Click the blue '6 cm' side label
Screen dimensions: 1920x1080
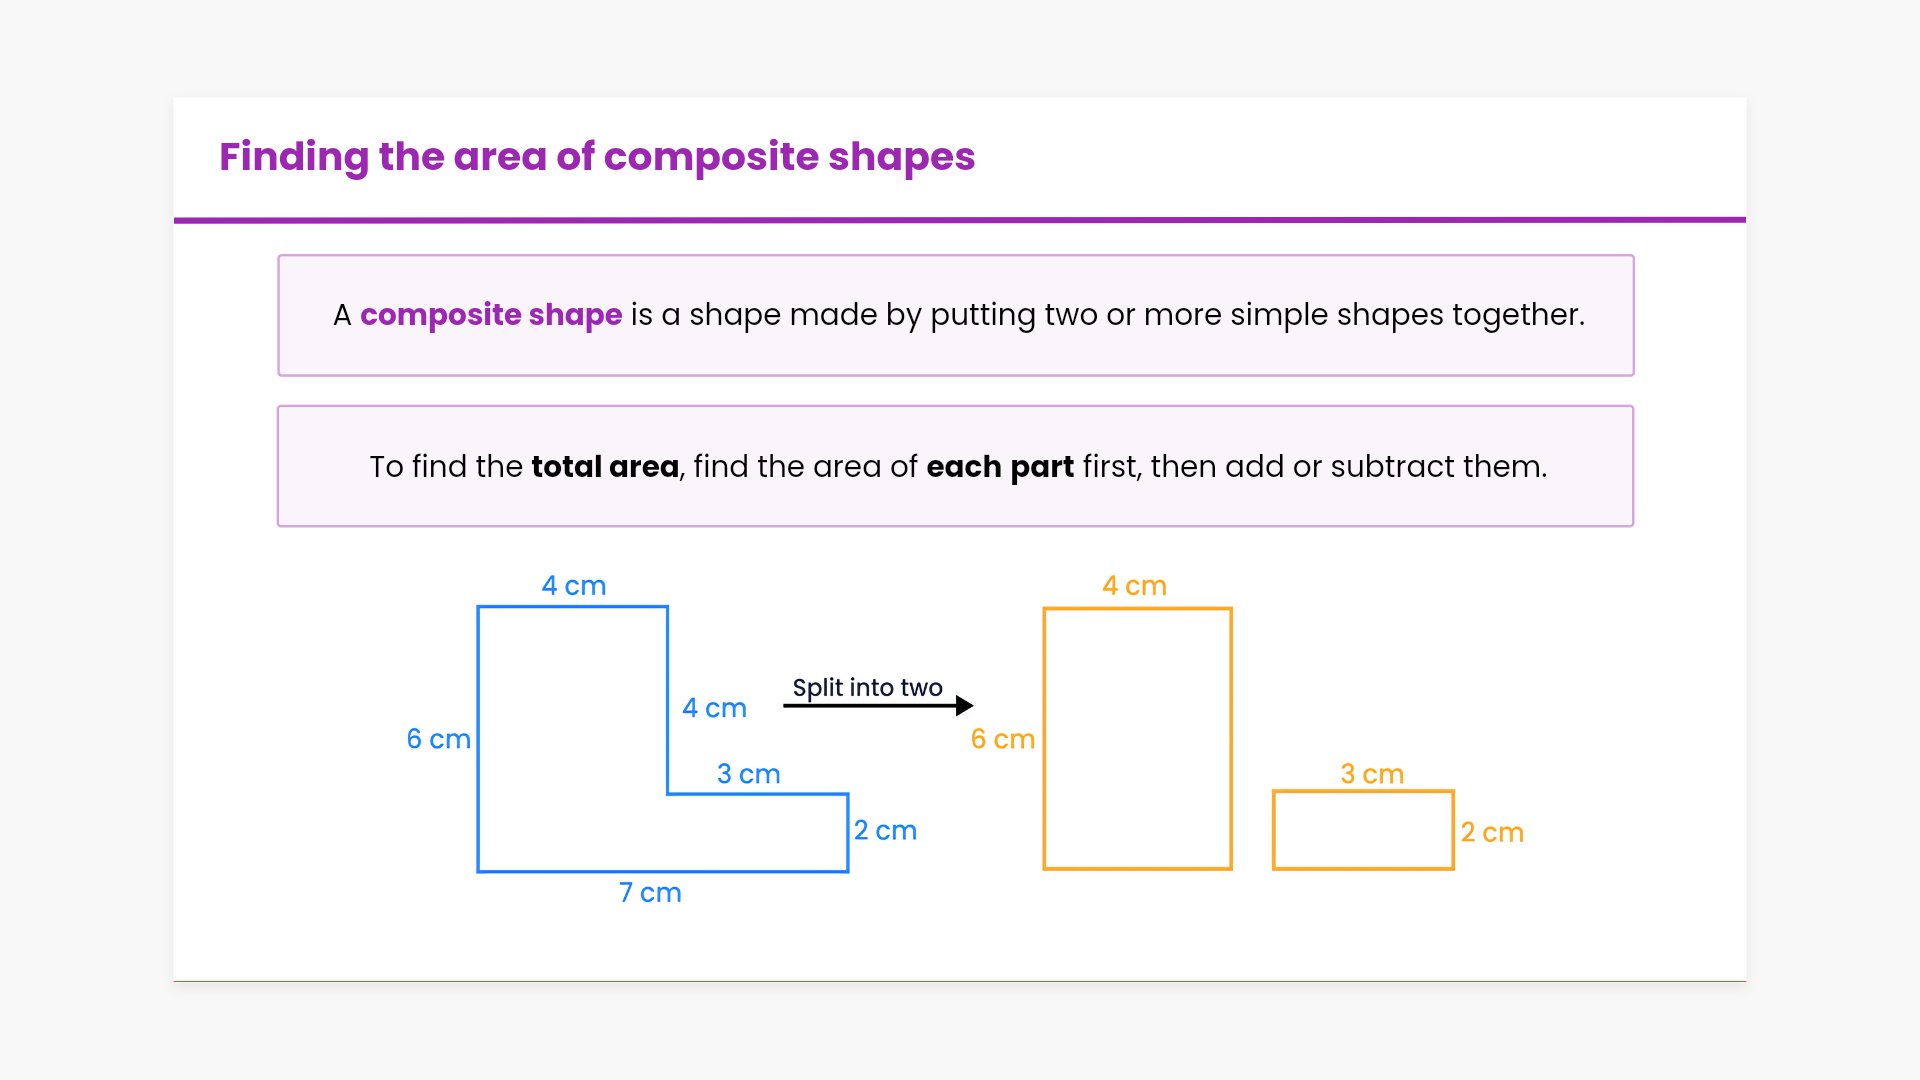pyautogui.click(x=438, y=739)
